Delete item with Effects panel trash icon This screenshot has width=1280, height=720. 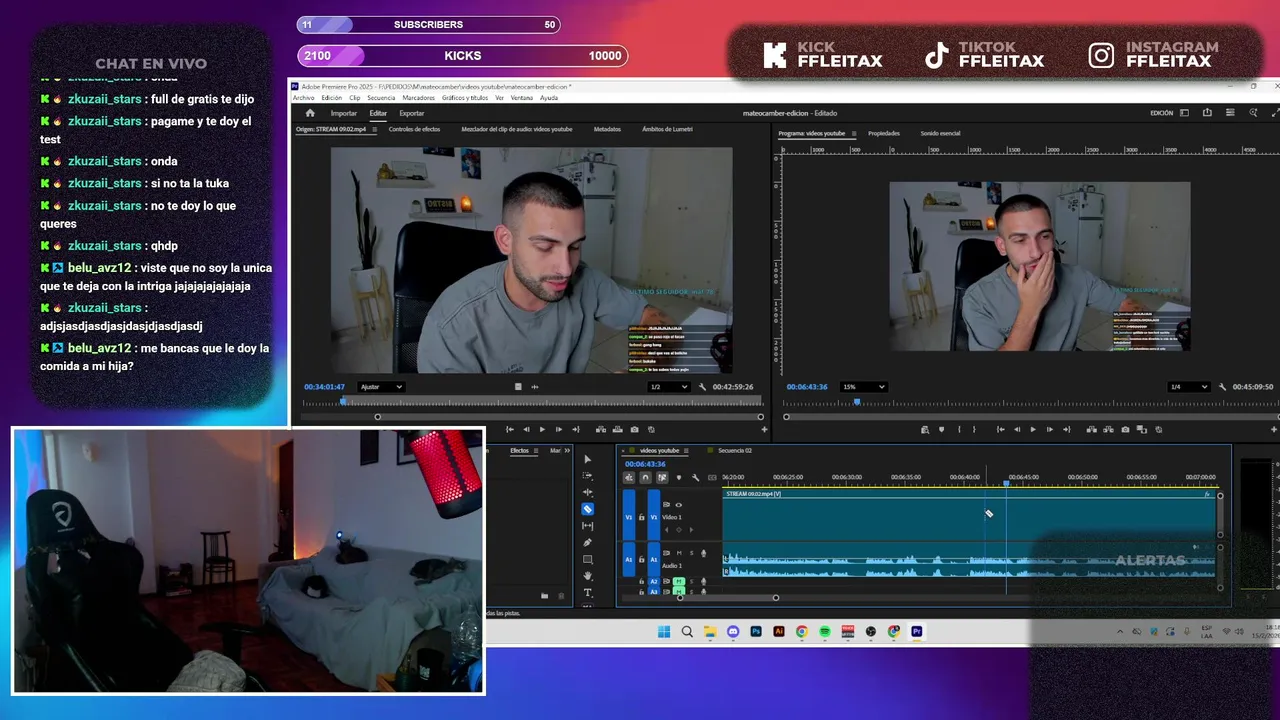[561, 596]
